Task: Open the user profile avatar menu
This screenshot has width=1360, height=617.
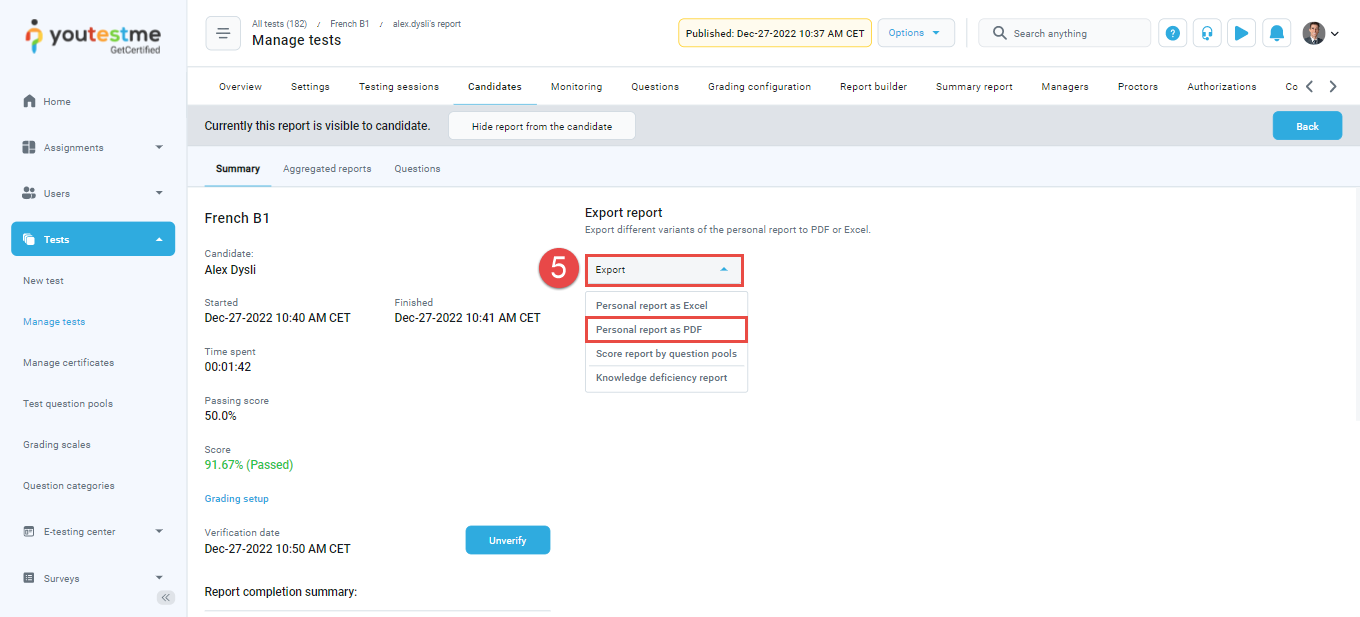Action: pos(1313,32)
